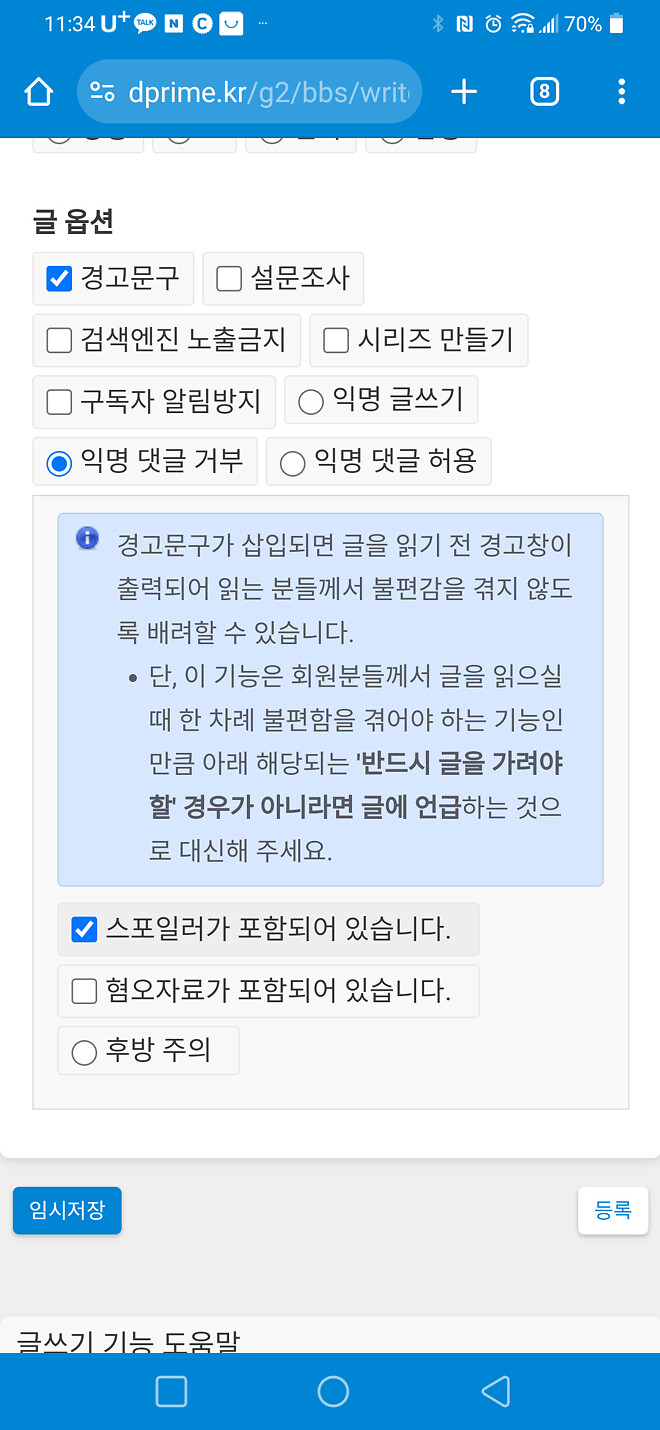Open recent apps with the square navigation button
The image size is (660, 1430).
(171, 1391)
